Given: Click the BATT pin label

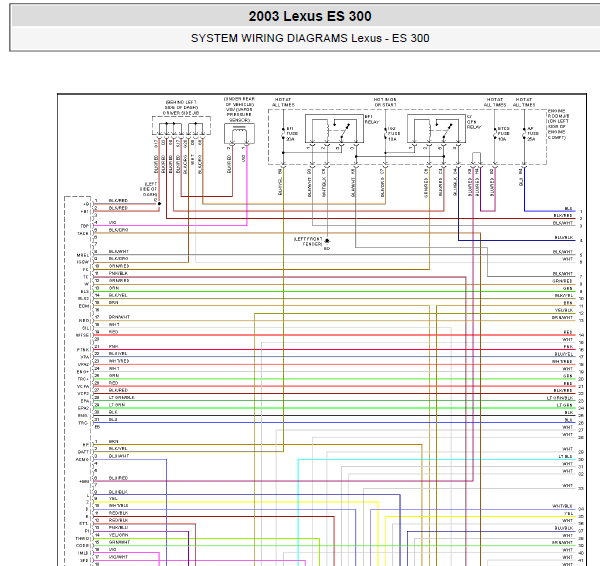Looking at the screenshot, I should [x=83, y=452].
